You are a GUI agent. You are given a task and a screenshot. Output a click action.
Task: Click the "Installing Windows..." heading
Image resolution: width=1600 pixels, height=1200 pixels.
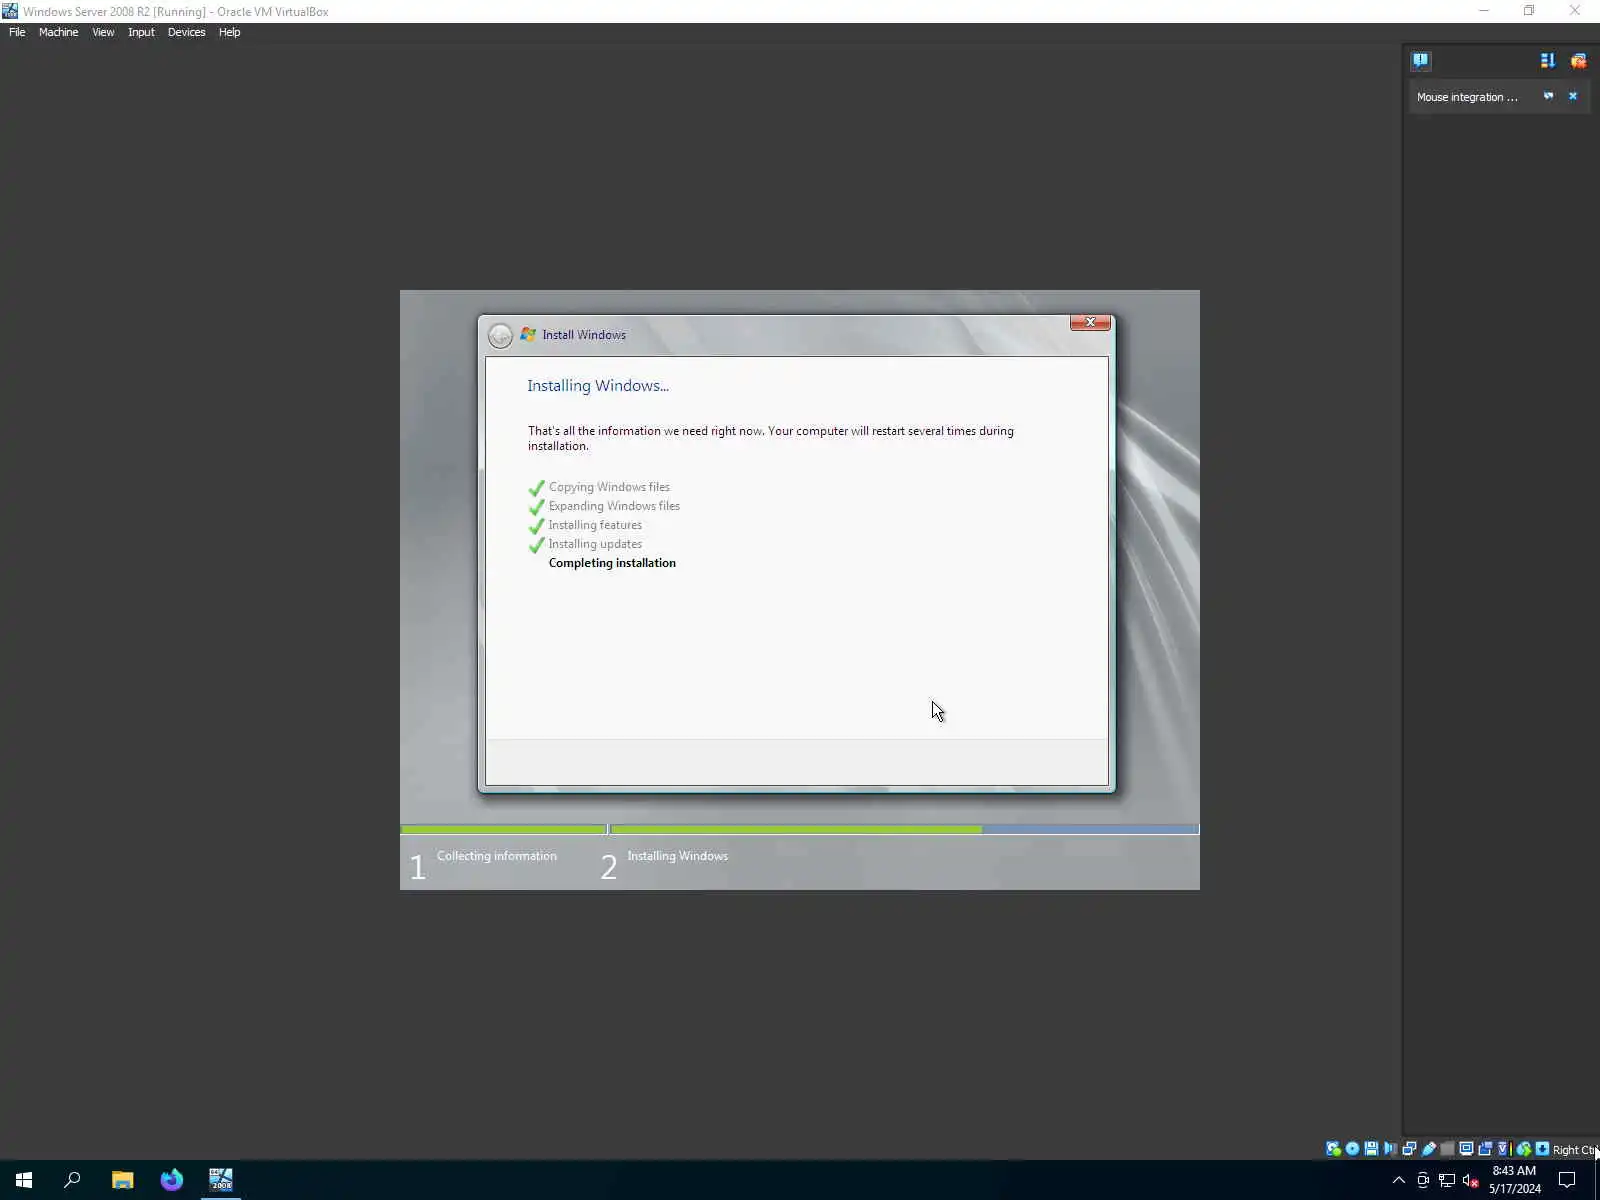(x=598, y=386)
